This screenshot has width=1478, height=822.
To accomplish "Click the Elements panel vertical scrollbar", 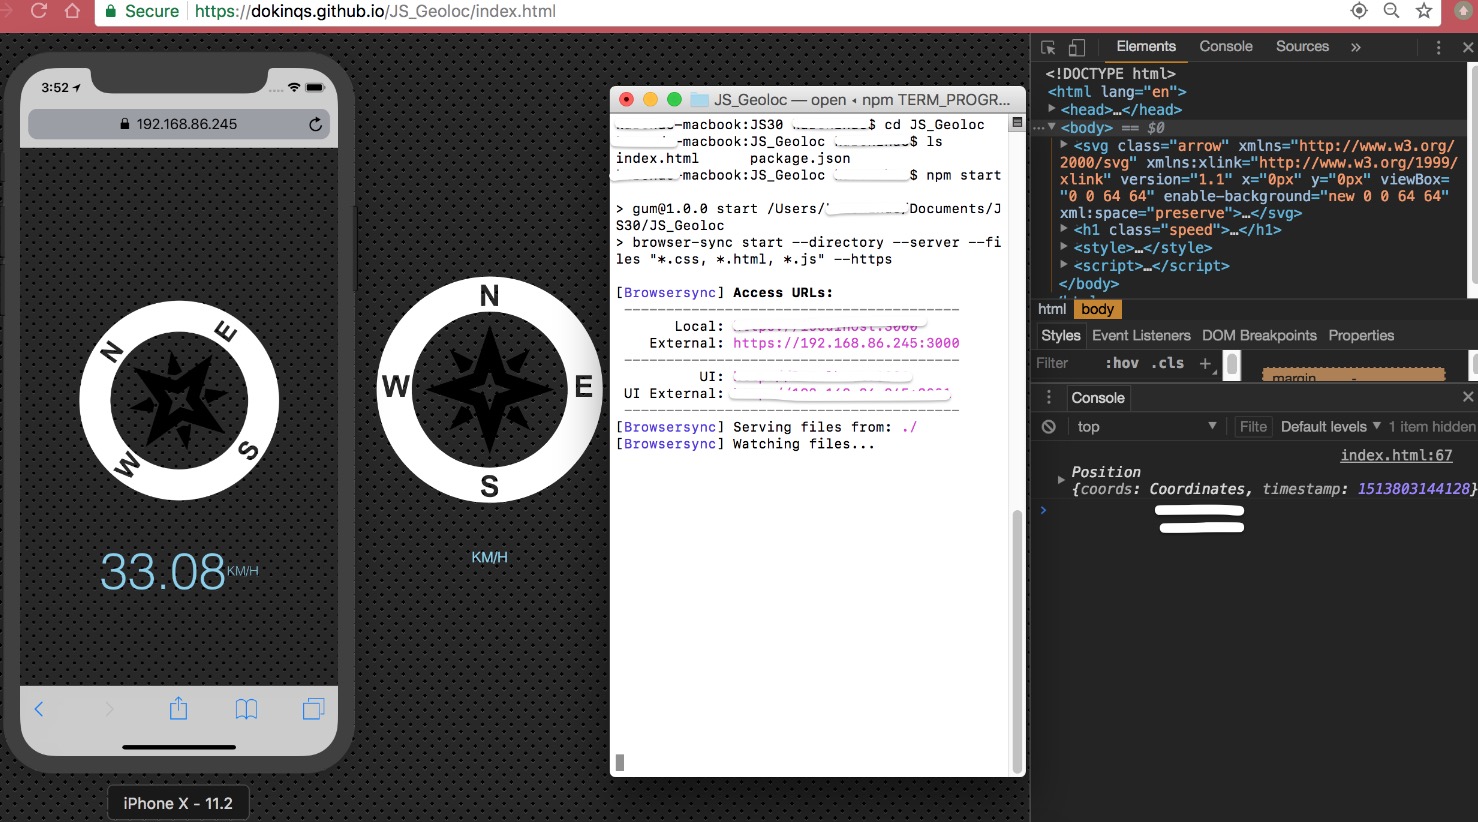I will (1472, 180).
